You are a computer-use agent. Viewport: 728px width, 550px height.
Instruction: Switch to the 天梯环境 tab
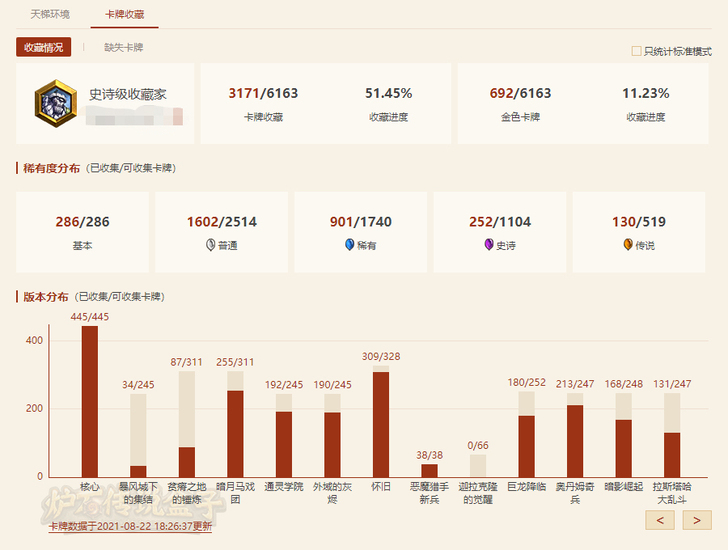[x=50, y=14]
